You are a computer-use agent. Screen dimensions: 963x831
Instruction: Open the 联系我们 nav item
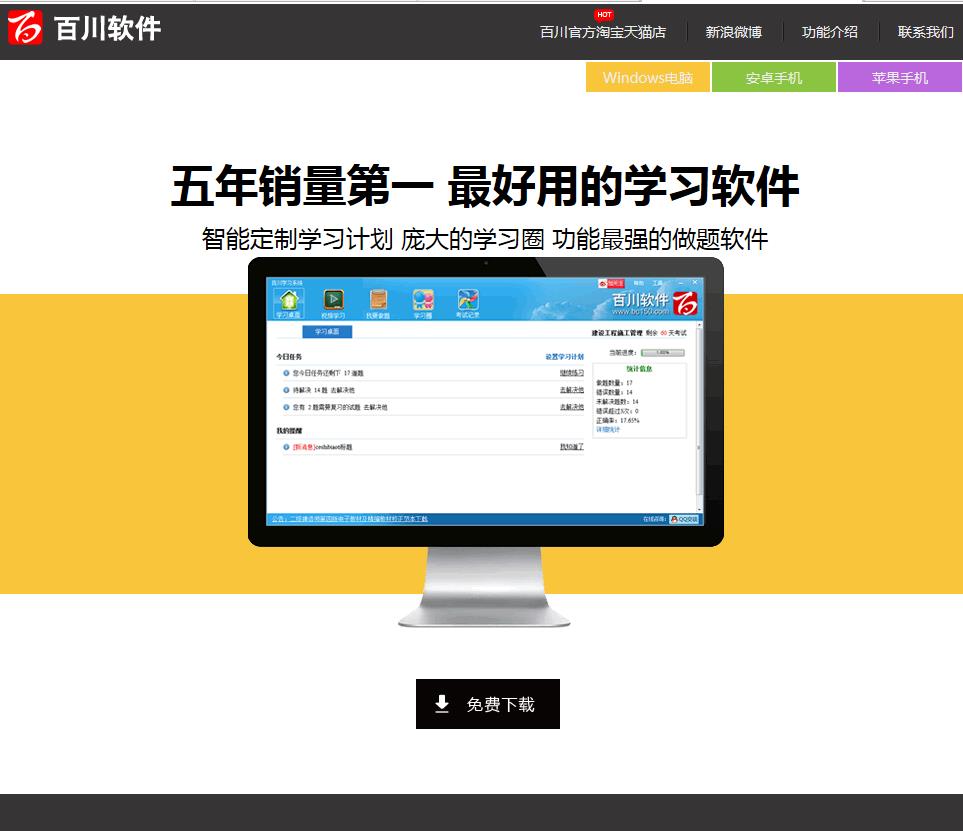(926, 32)
